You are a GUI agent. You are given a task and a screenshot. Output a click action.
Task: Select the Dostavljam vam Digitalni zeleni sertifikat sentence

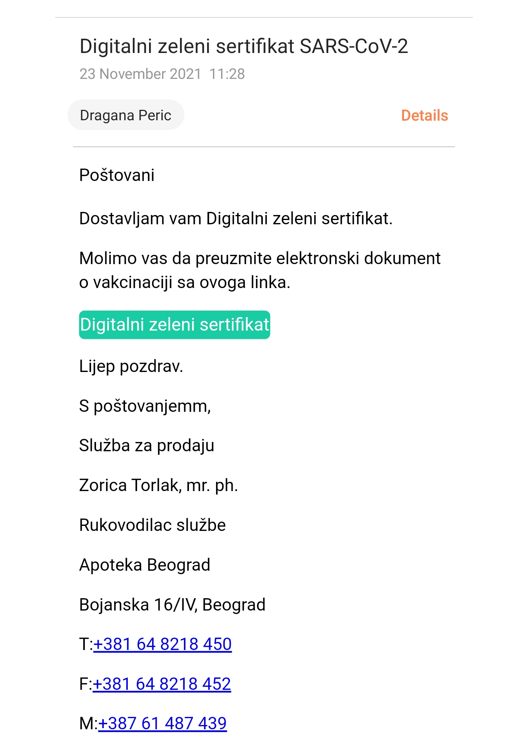236,219
